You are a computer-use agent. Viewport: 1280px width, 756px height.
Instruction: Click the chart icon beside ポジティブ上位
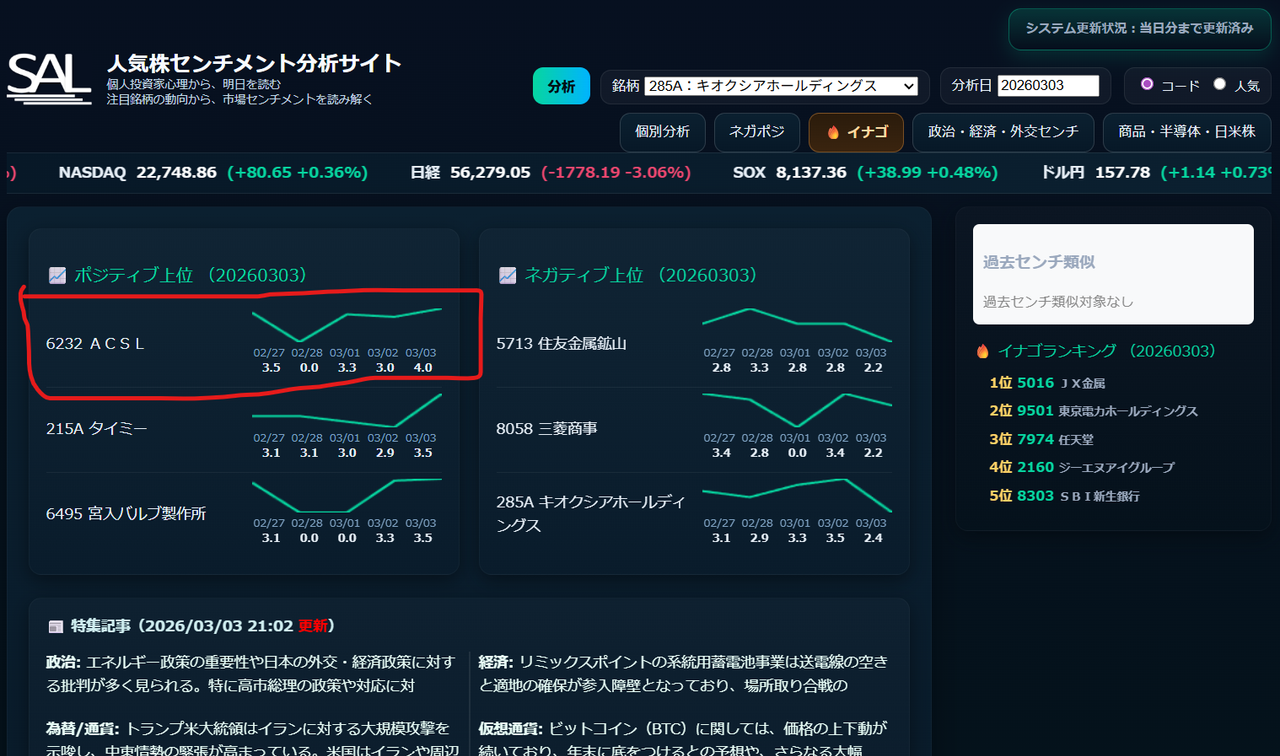(x=55, y=275)
